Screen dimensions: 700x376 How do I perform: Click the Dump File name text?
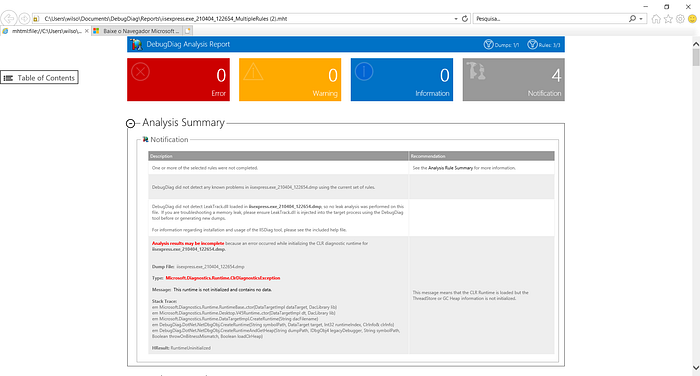tap(210, 267)
